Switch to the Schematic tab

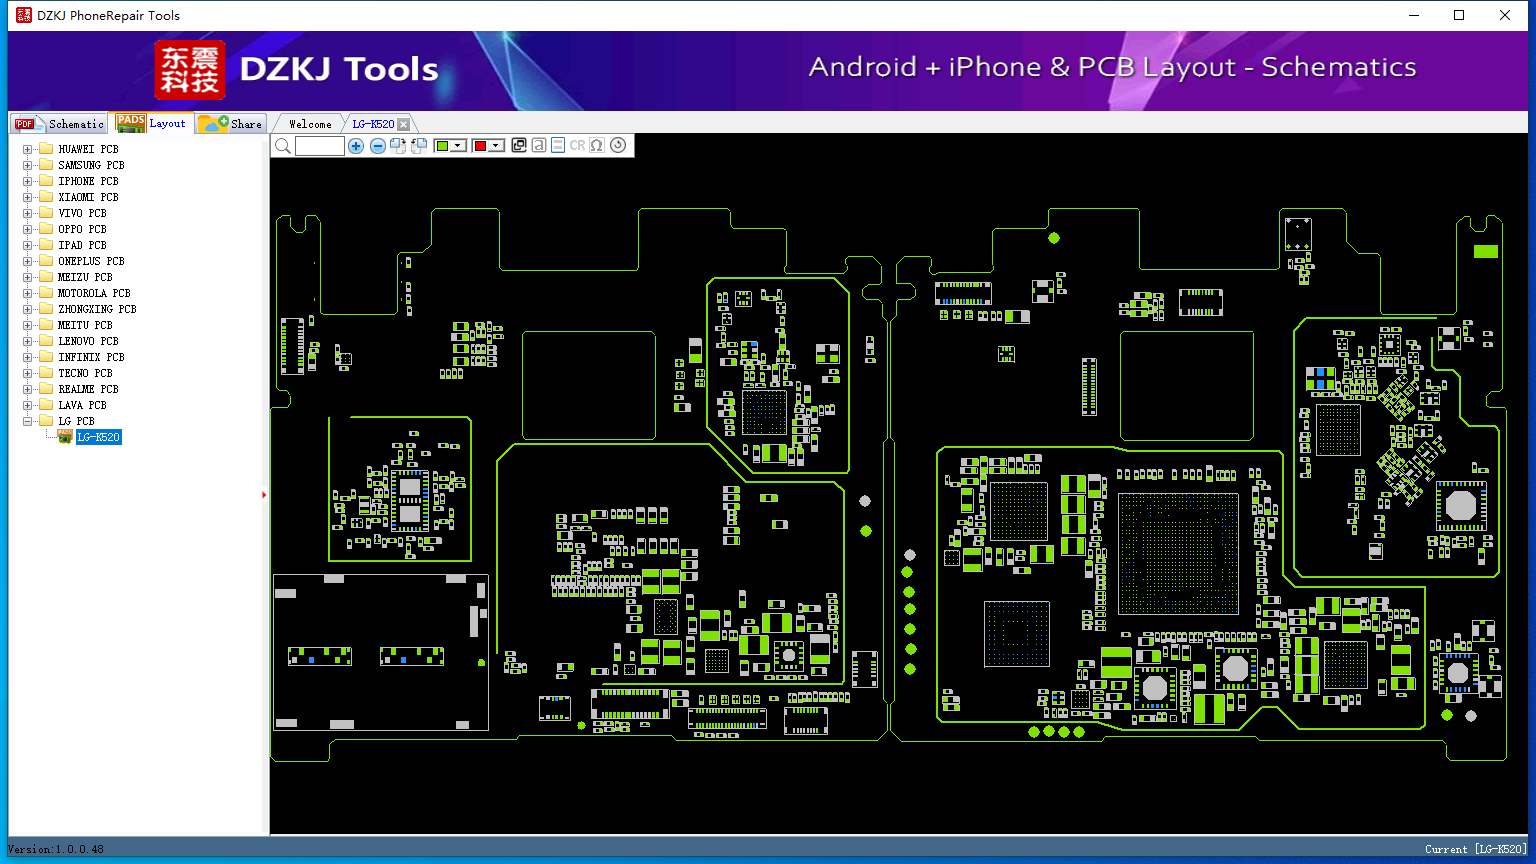[x=60, y=124]
